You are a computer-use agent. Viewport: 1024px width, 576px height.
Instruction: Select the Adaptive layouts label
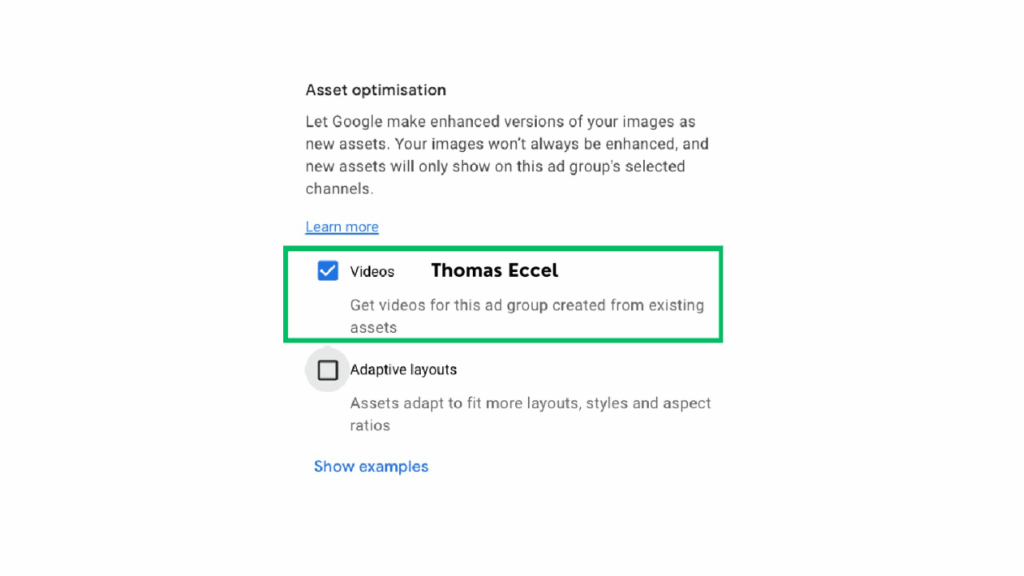(x=403, y=369)
